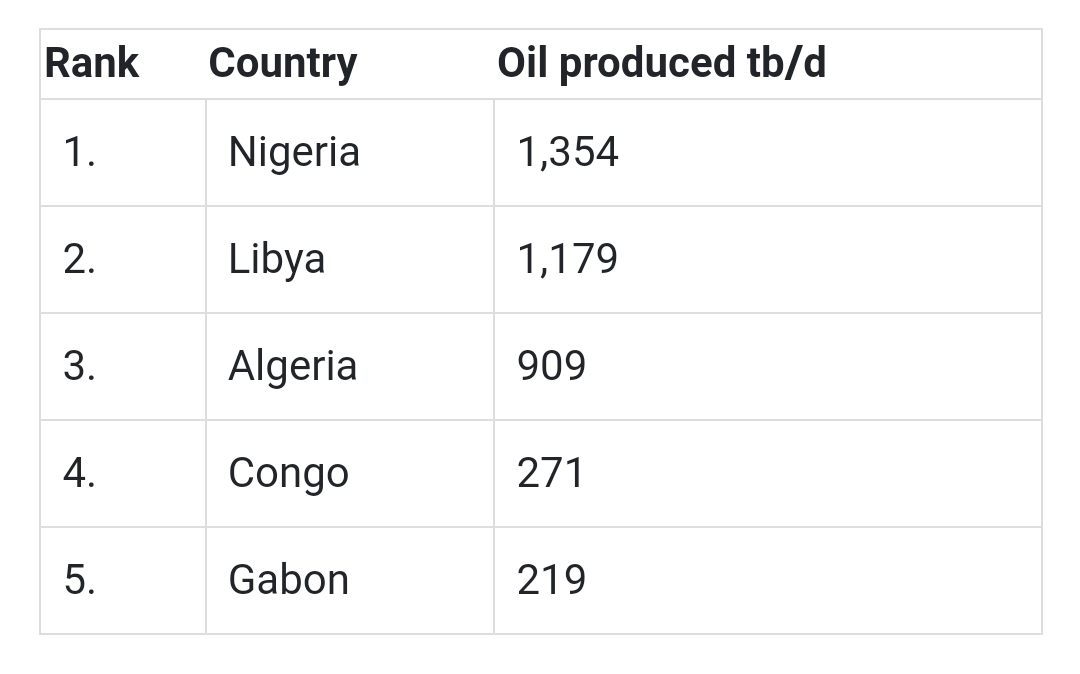Select the Gabon country cell

pyautogui.click(x=288, y=580)
